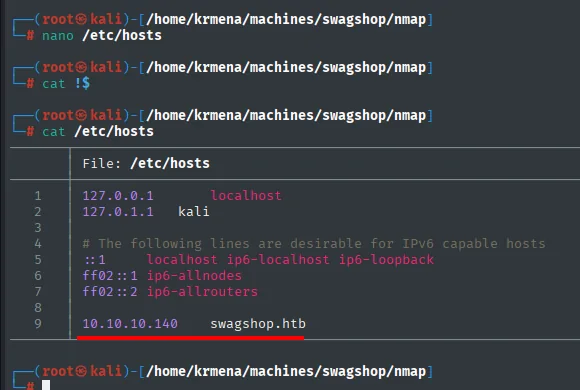Click IP address 127.0.1.1 on line 2
Screen dimensions: 580x390
118,212
